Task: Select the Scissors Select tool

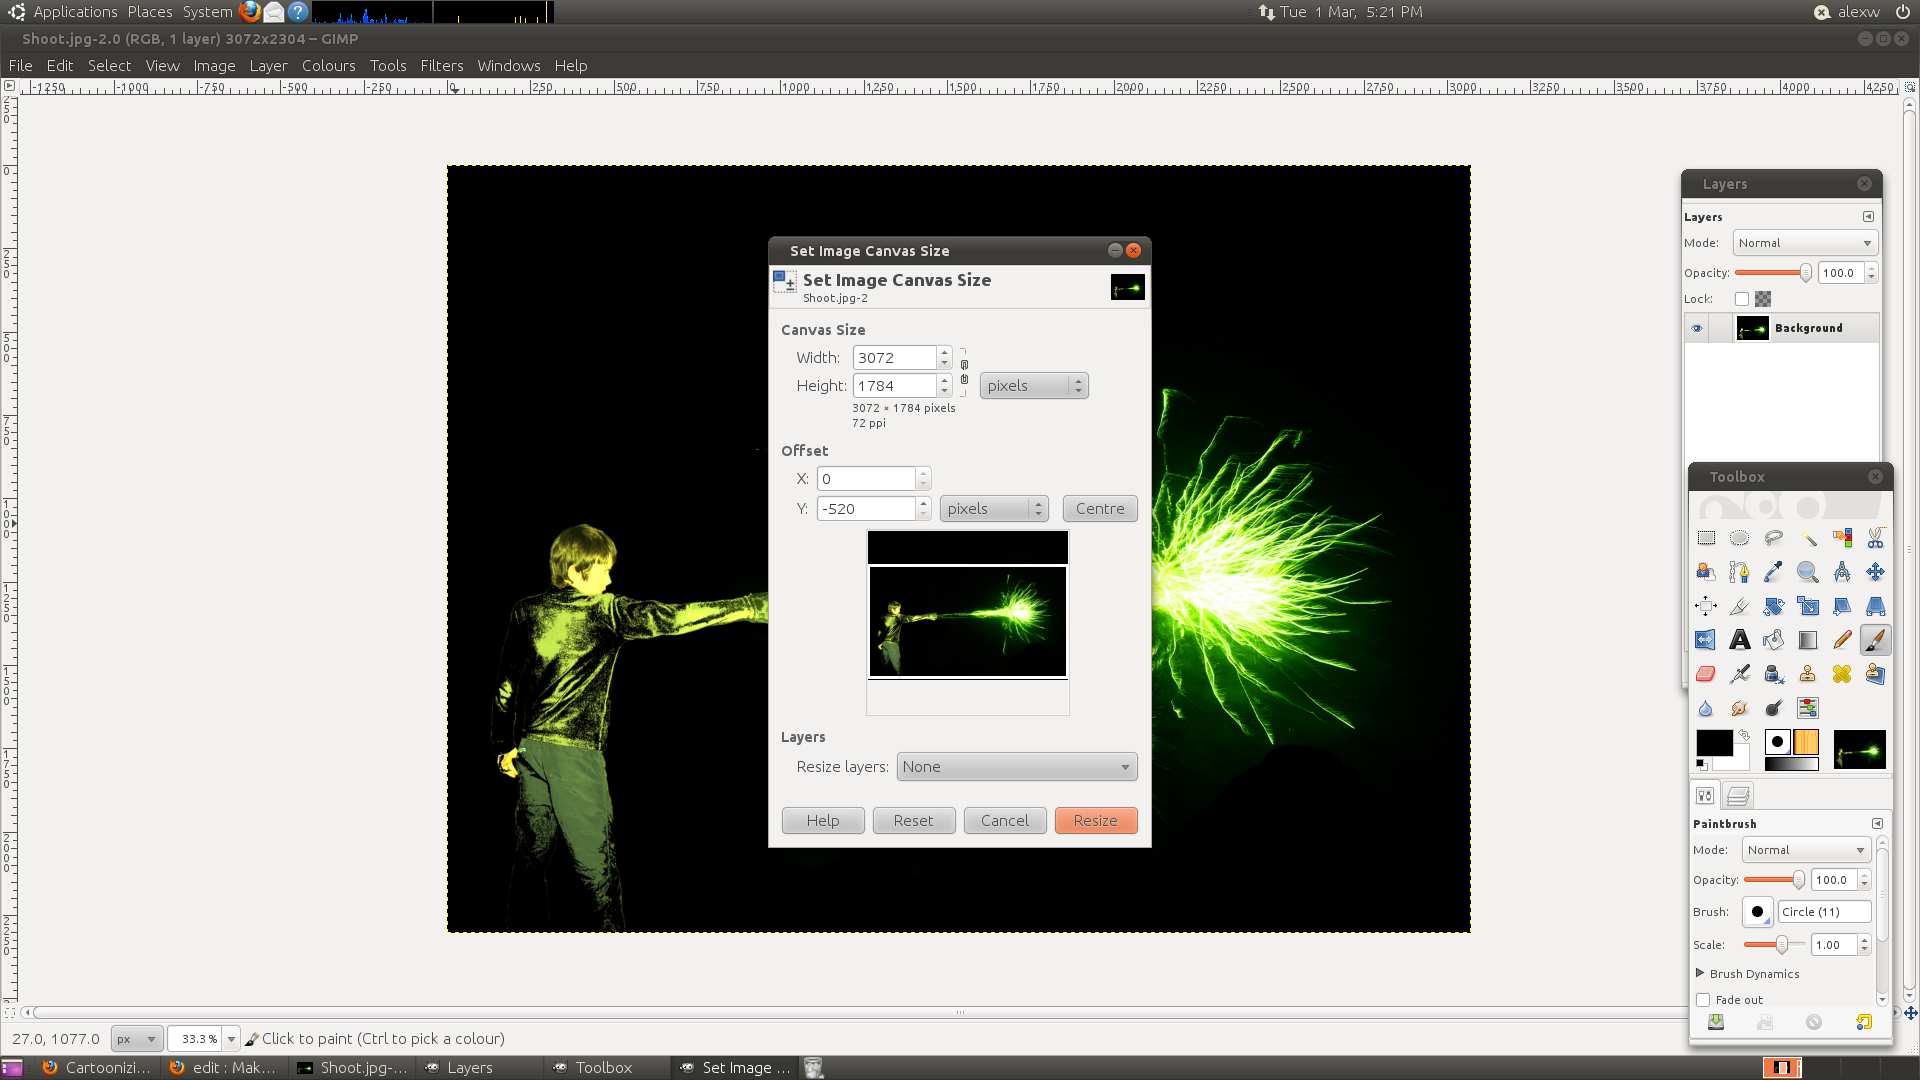Action: coord(1876,538)
